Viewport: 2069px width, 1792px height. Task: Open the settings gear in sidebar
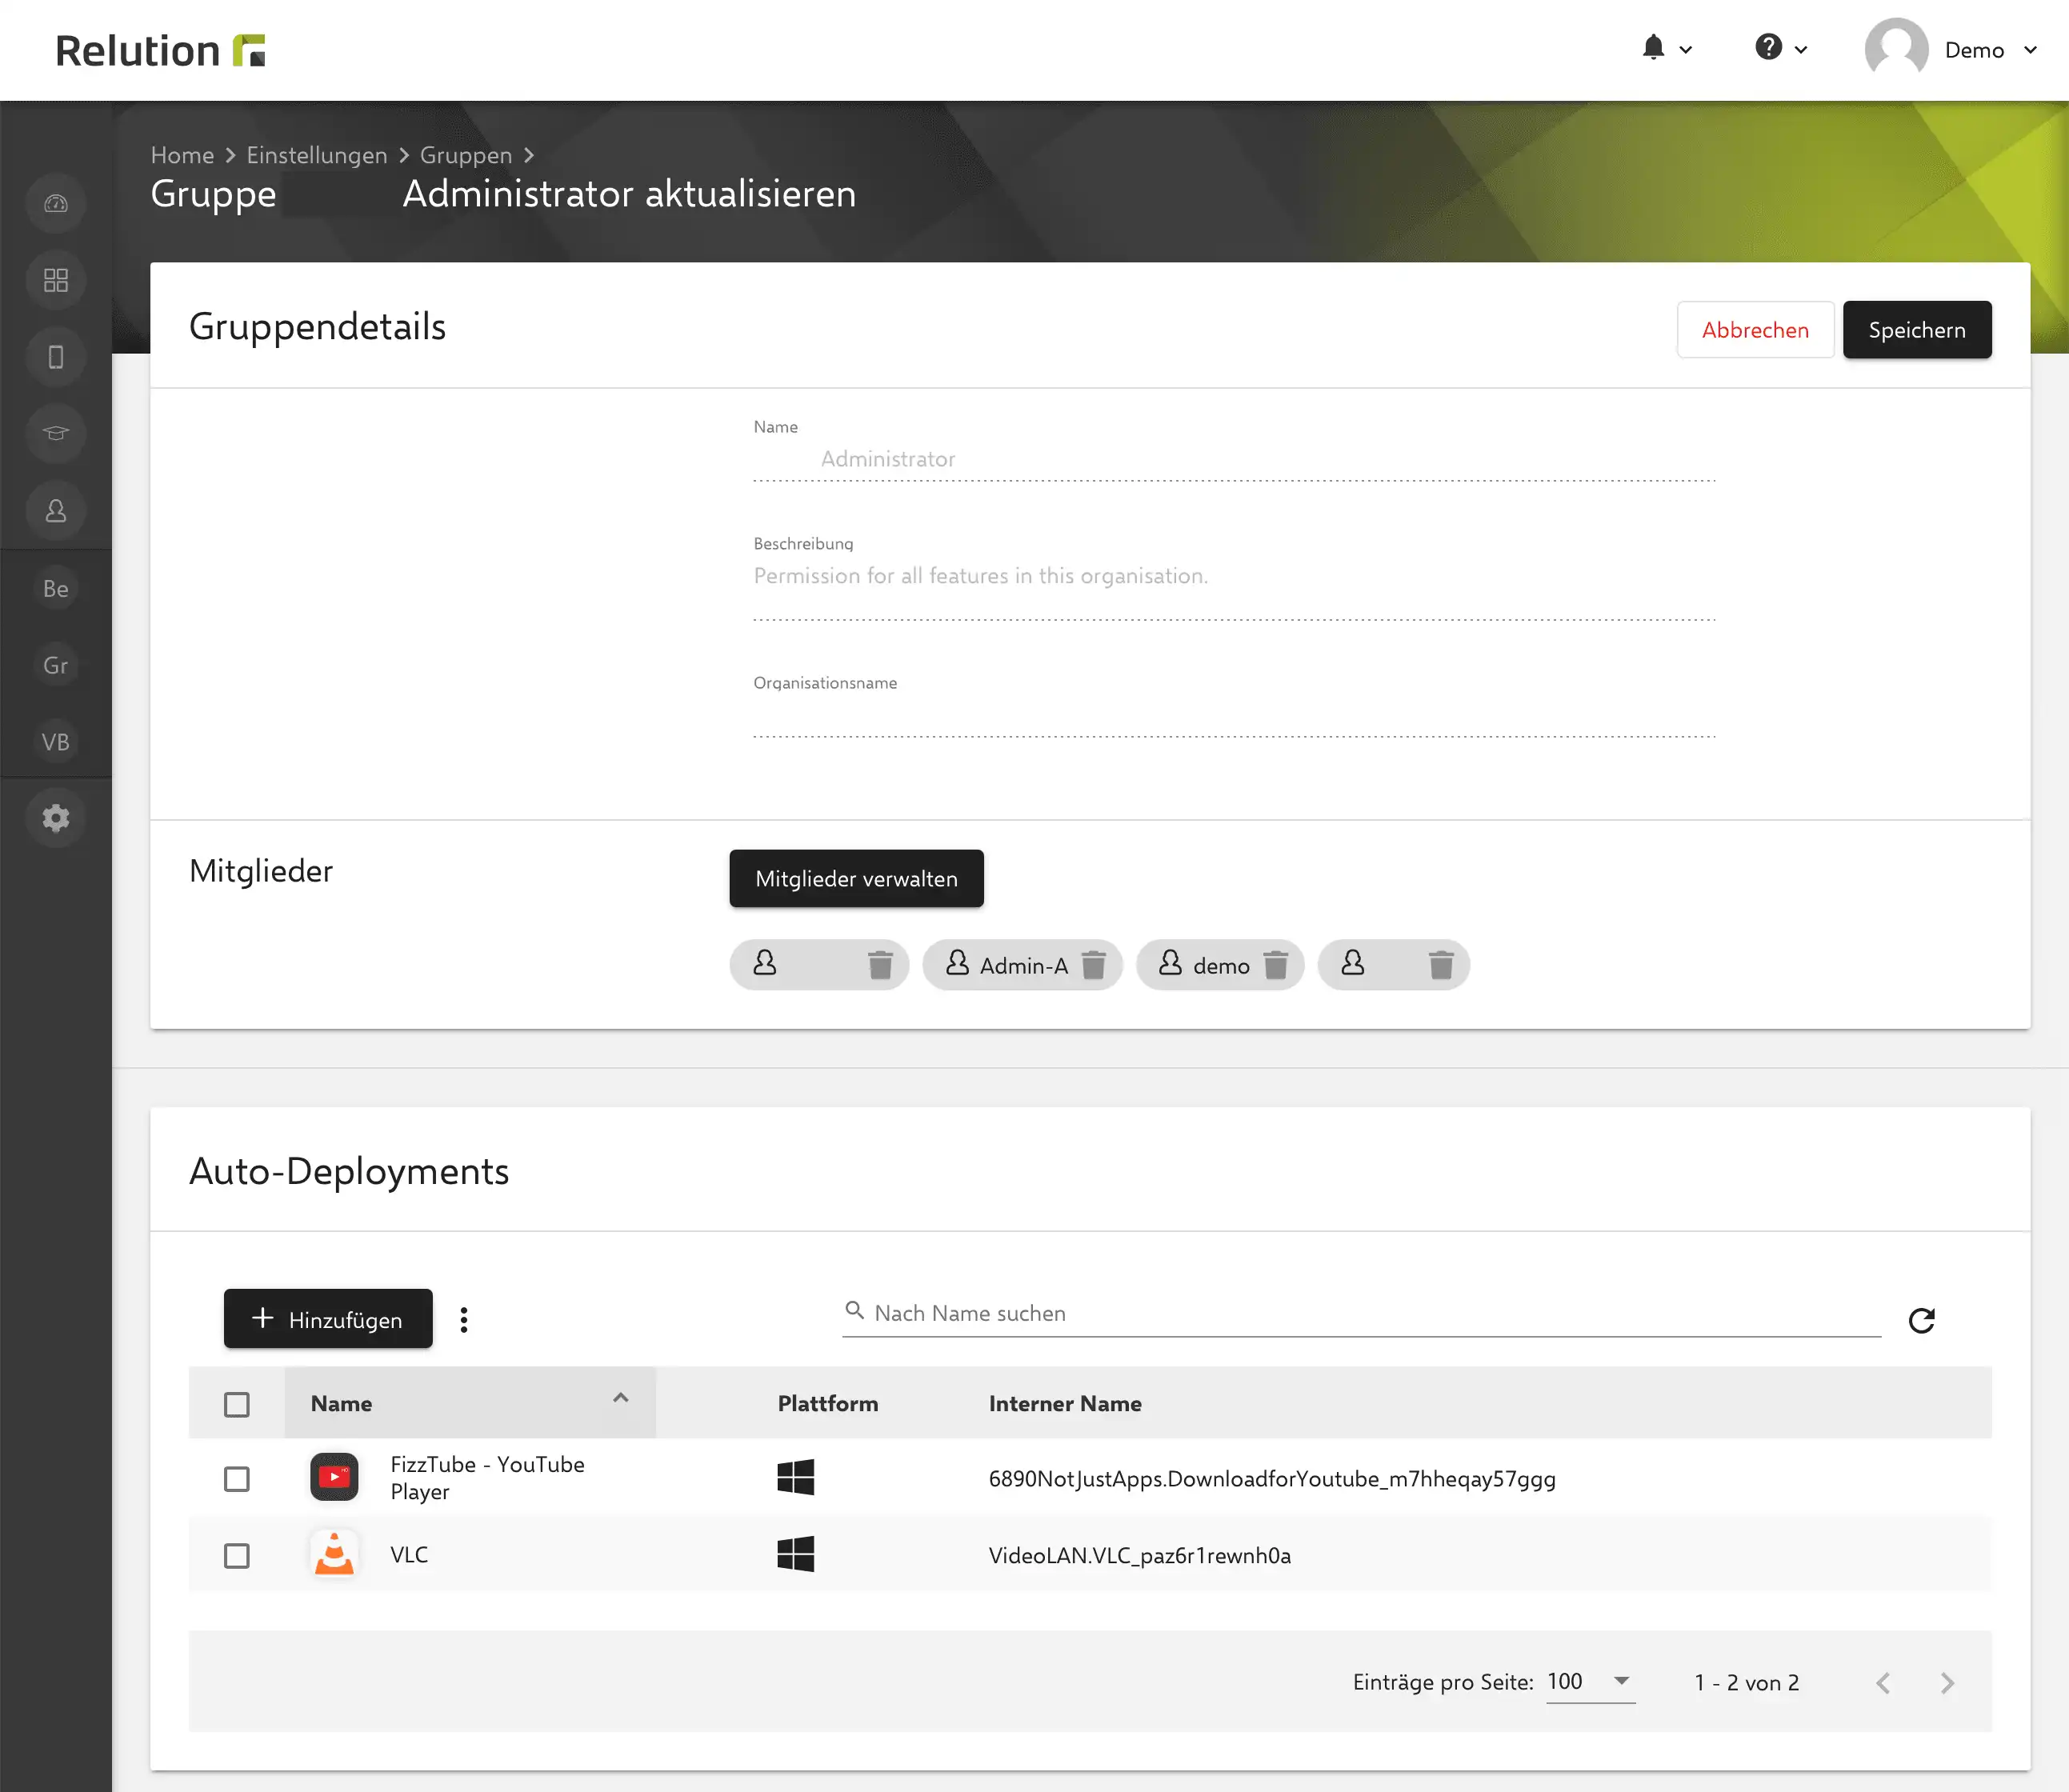[x=56, y=818]
